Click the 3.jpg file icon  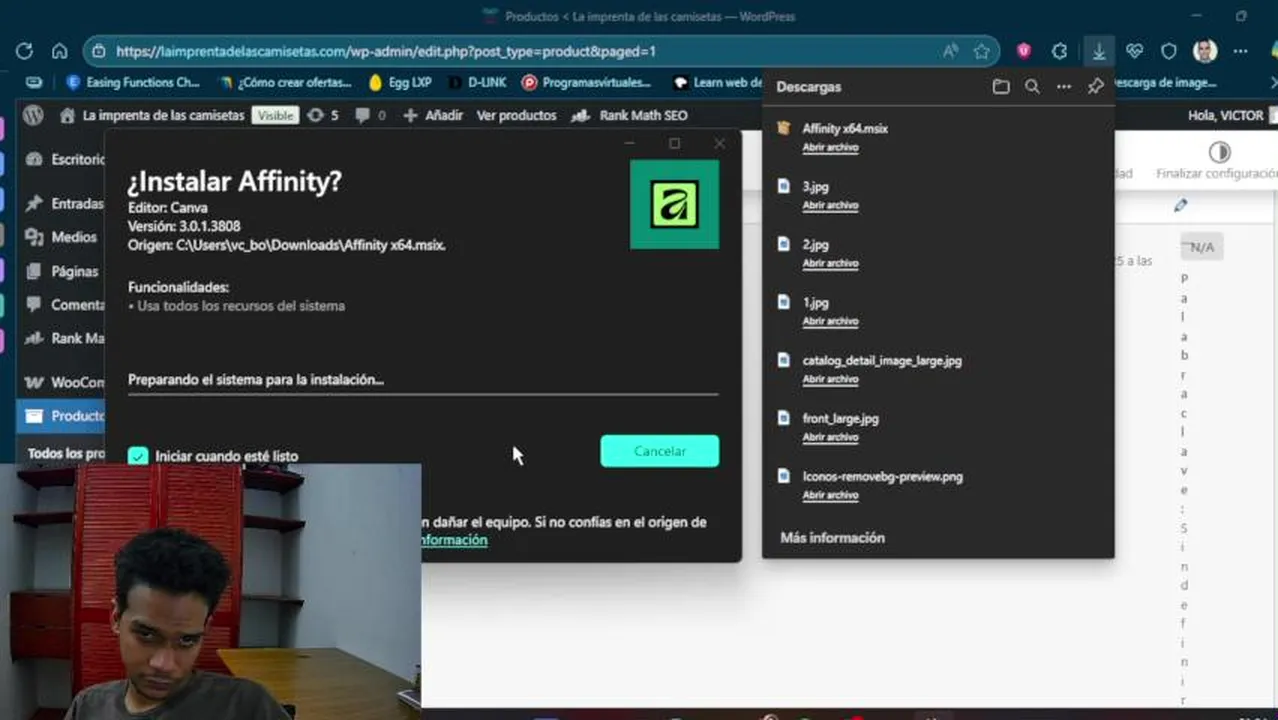pyautogui.click(x=784, y=186)
